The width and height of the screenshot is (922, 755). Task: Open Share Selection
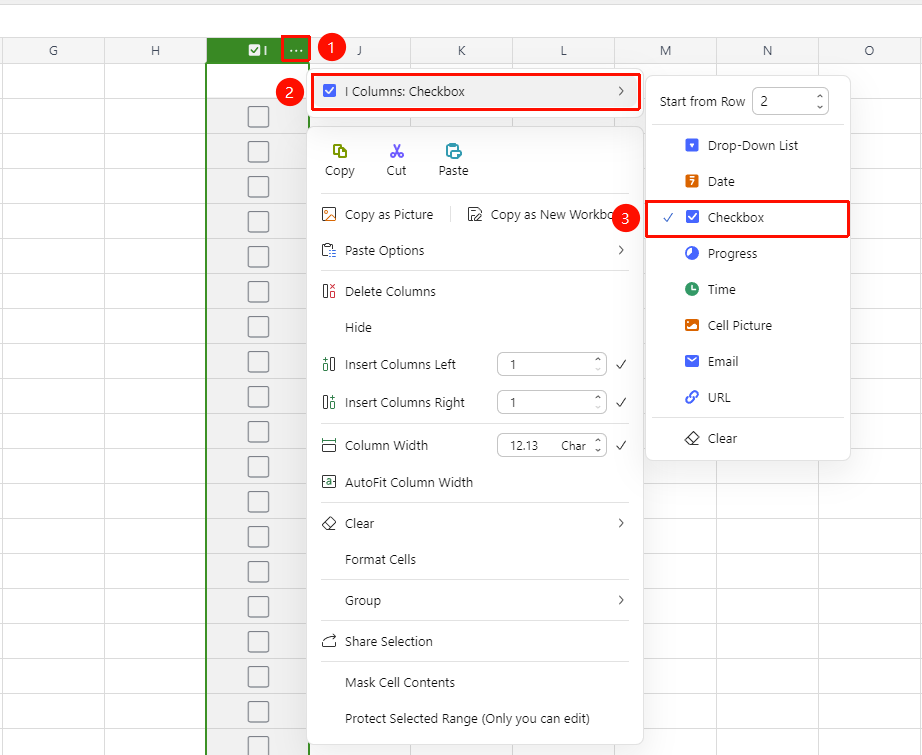point(377,641)
